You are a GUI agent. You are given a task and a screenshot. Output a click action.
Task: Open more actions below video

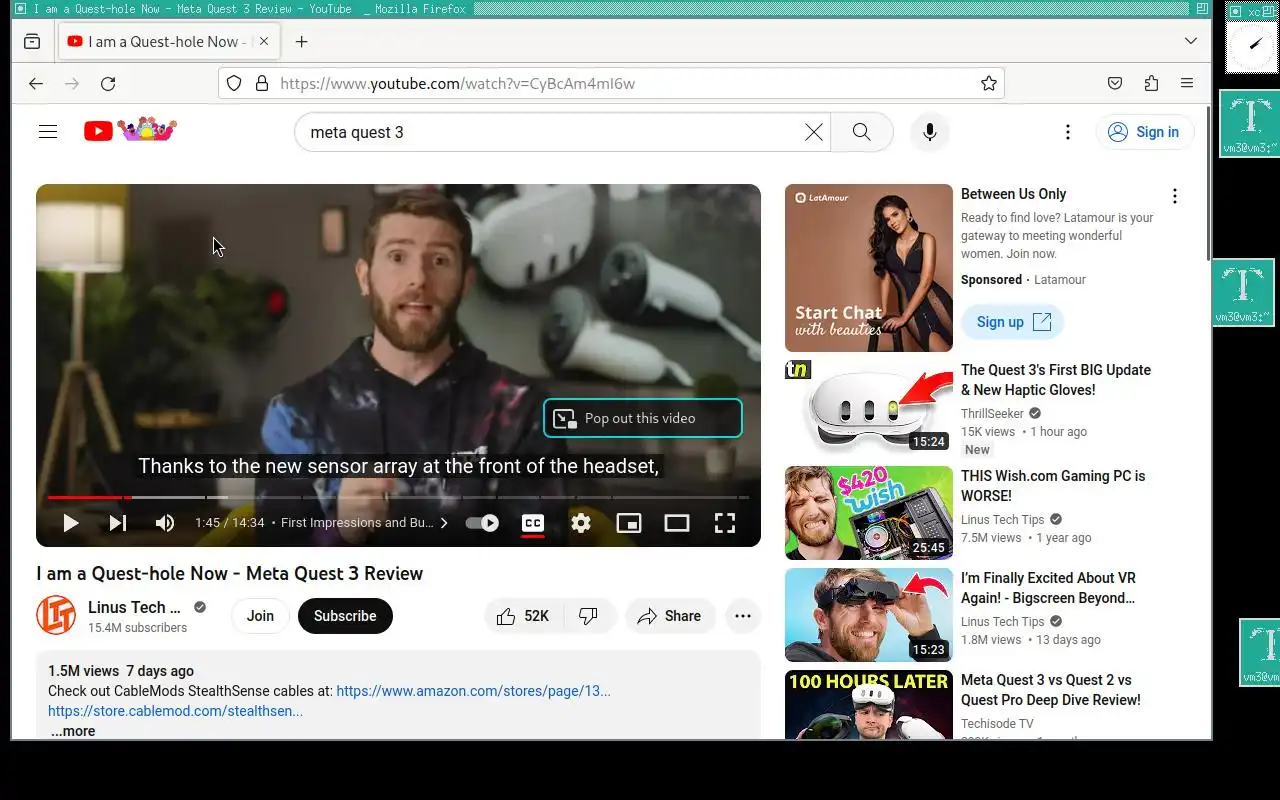click(x=743, y=616)
